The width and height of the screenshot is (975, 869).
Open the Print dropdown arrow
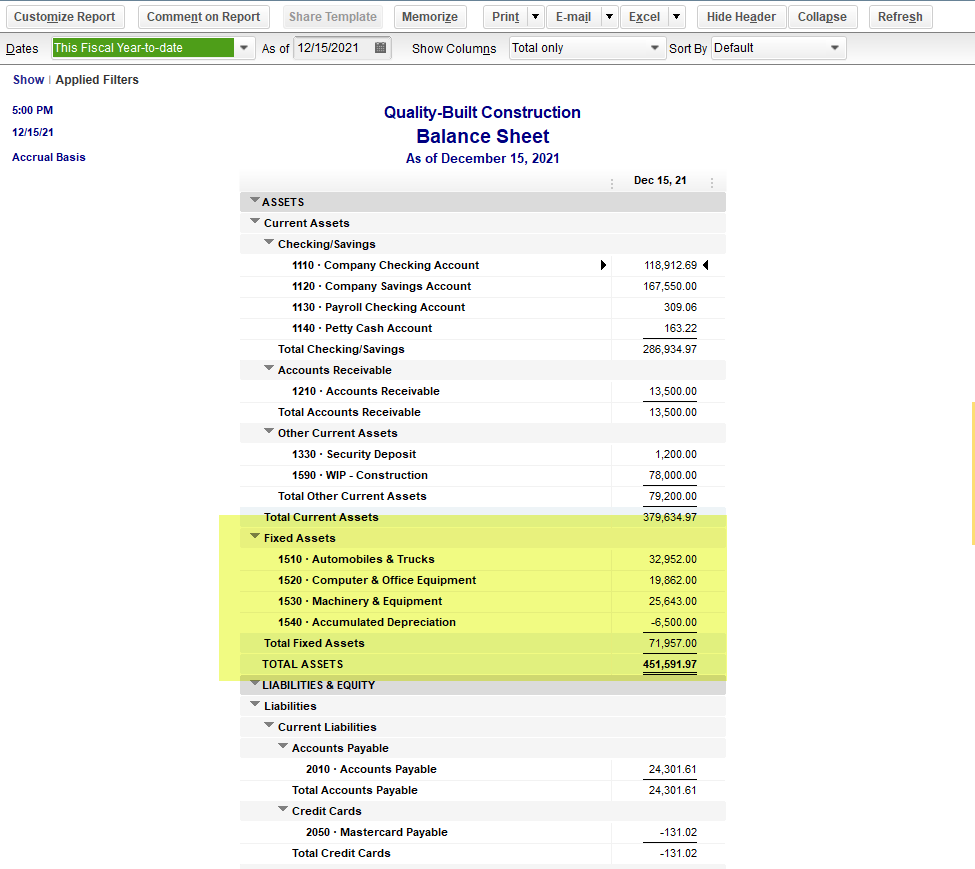pyautogui.click(x=535, y=17)
